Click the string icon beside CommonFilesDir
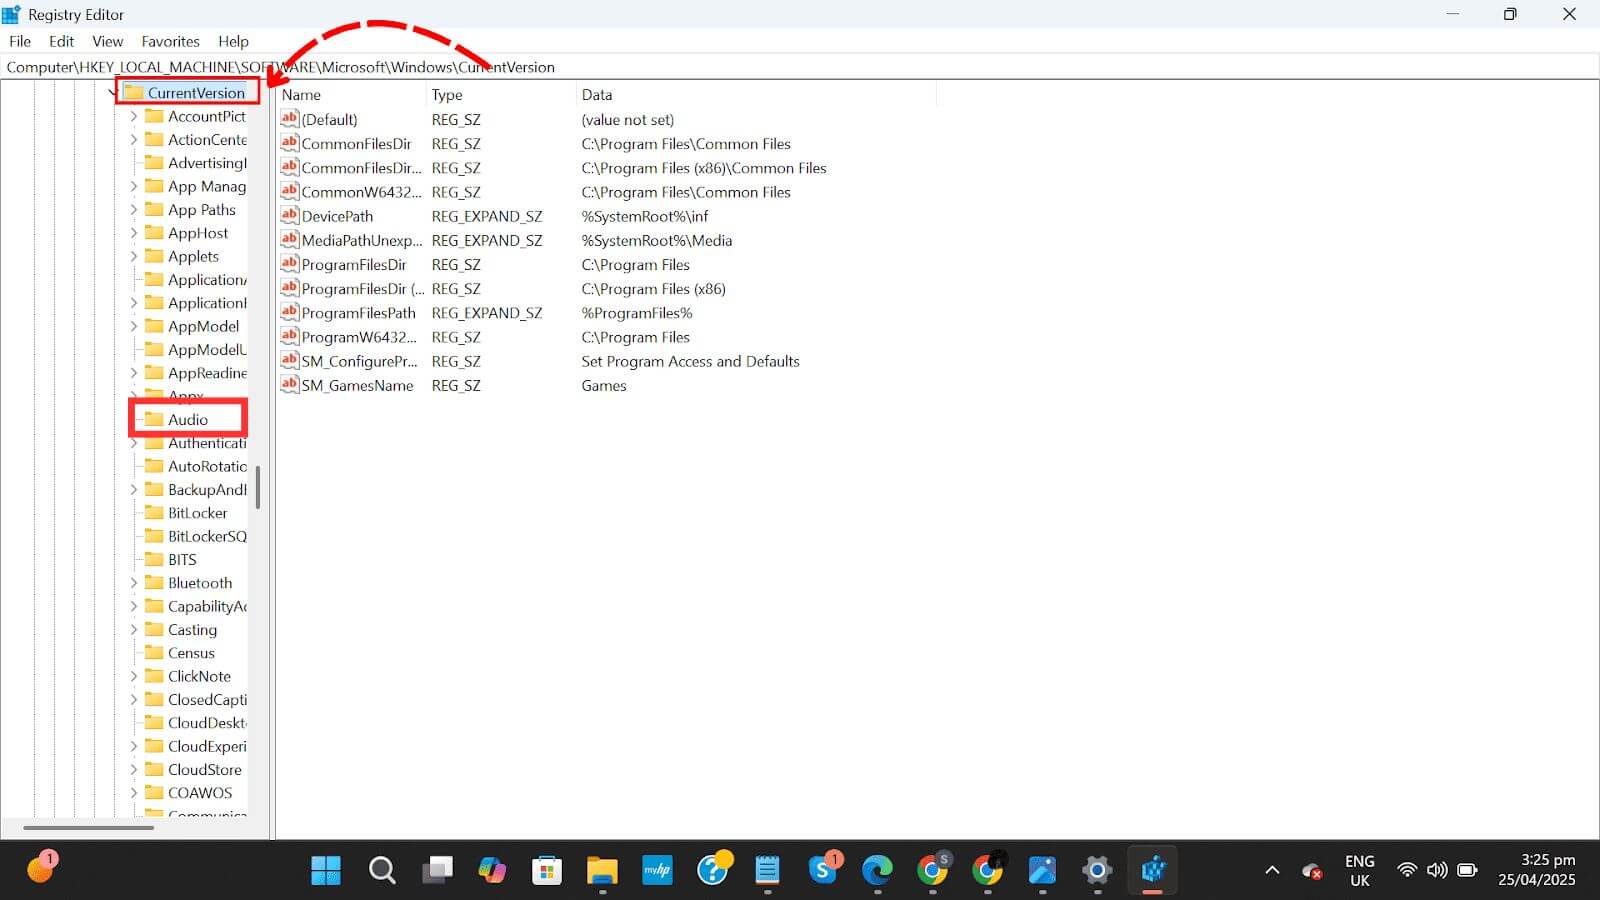 [x=288, y=143]
